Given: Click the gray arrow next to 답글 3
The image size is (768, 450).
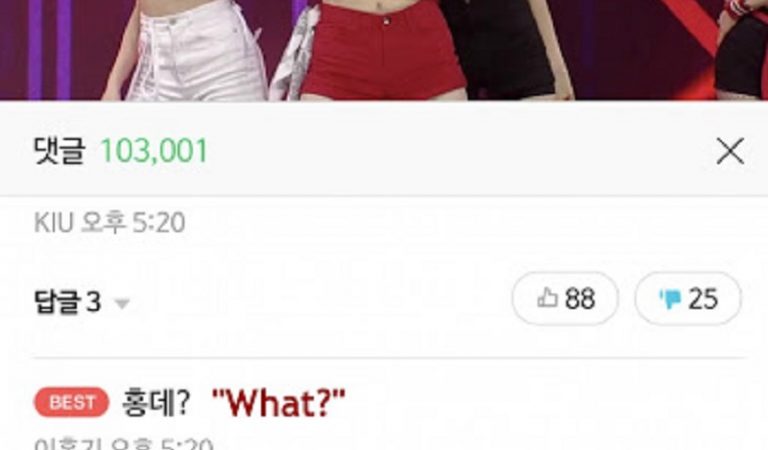Looking at the screenshot, I should [121, 304].
